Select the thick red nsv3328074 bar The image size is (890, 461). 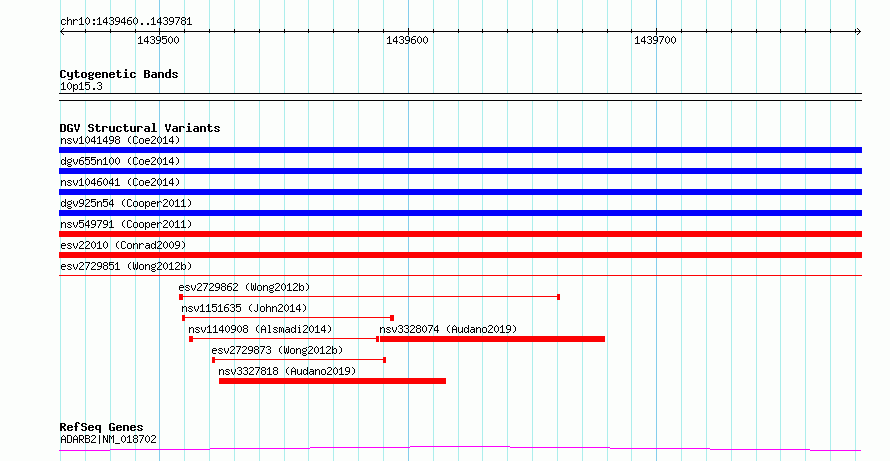click(492, 339)
